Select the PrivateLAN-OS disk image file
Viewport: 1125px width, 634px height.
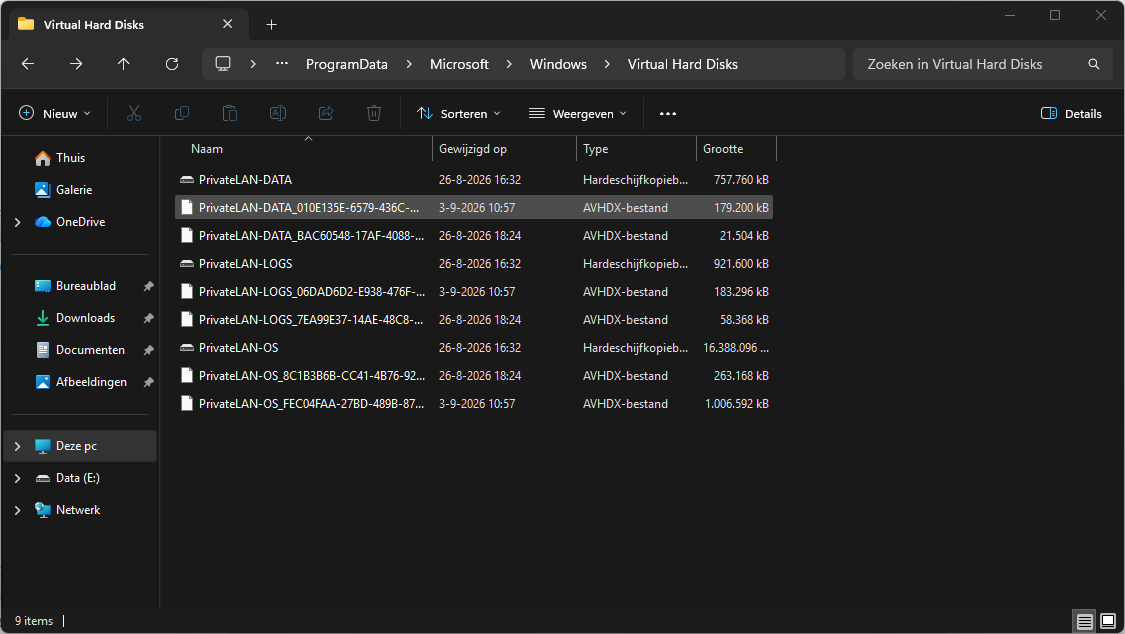click(x=474, y=348)
